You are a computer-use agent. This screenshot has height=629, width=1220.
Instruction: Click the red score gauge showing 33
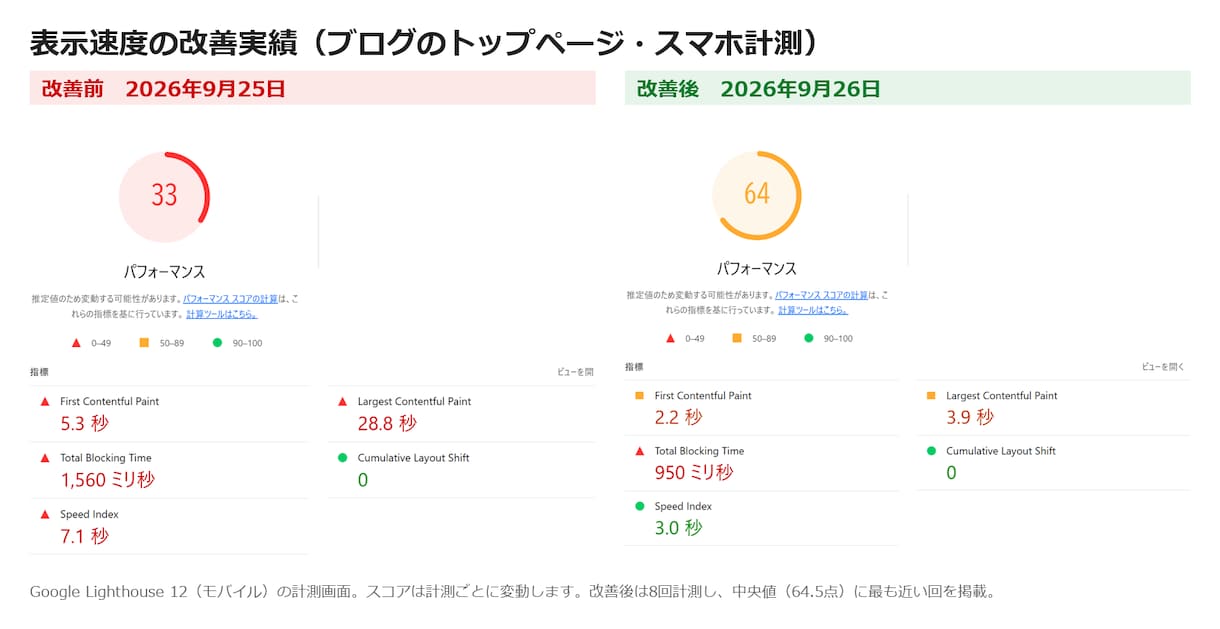(164, 196)
